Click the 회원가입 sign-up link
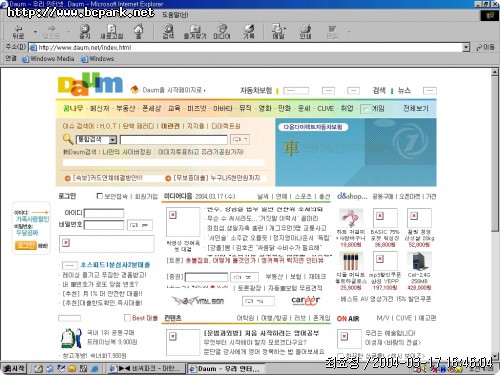 [146, 196]
